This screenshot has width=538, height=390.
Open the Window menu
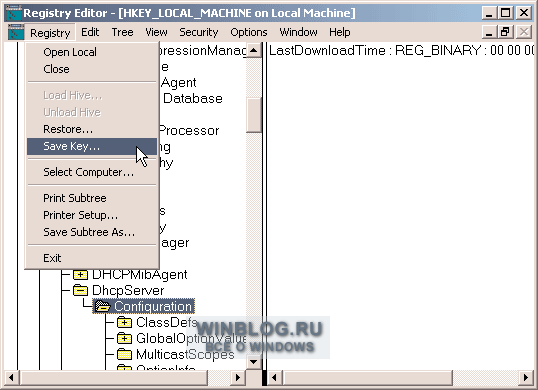point(298,32)
